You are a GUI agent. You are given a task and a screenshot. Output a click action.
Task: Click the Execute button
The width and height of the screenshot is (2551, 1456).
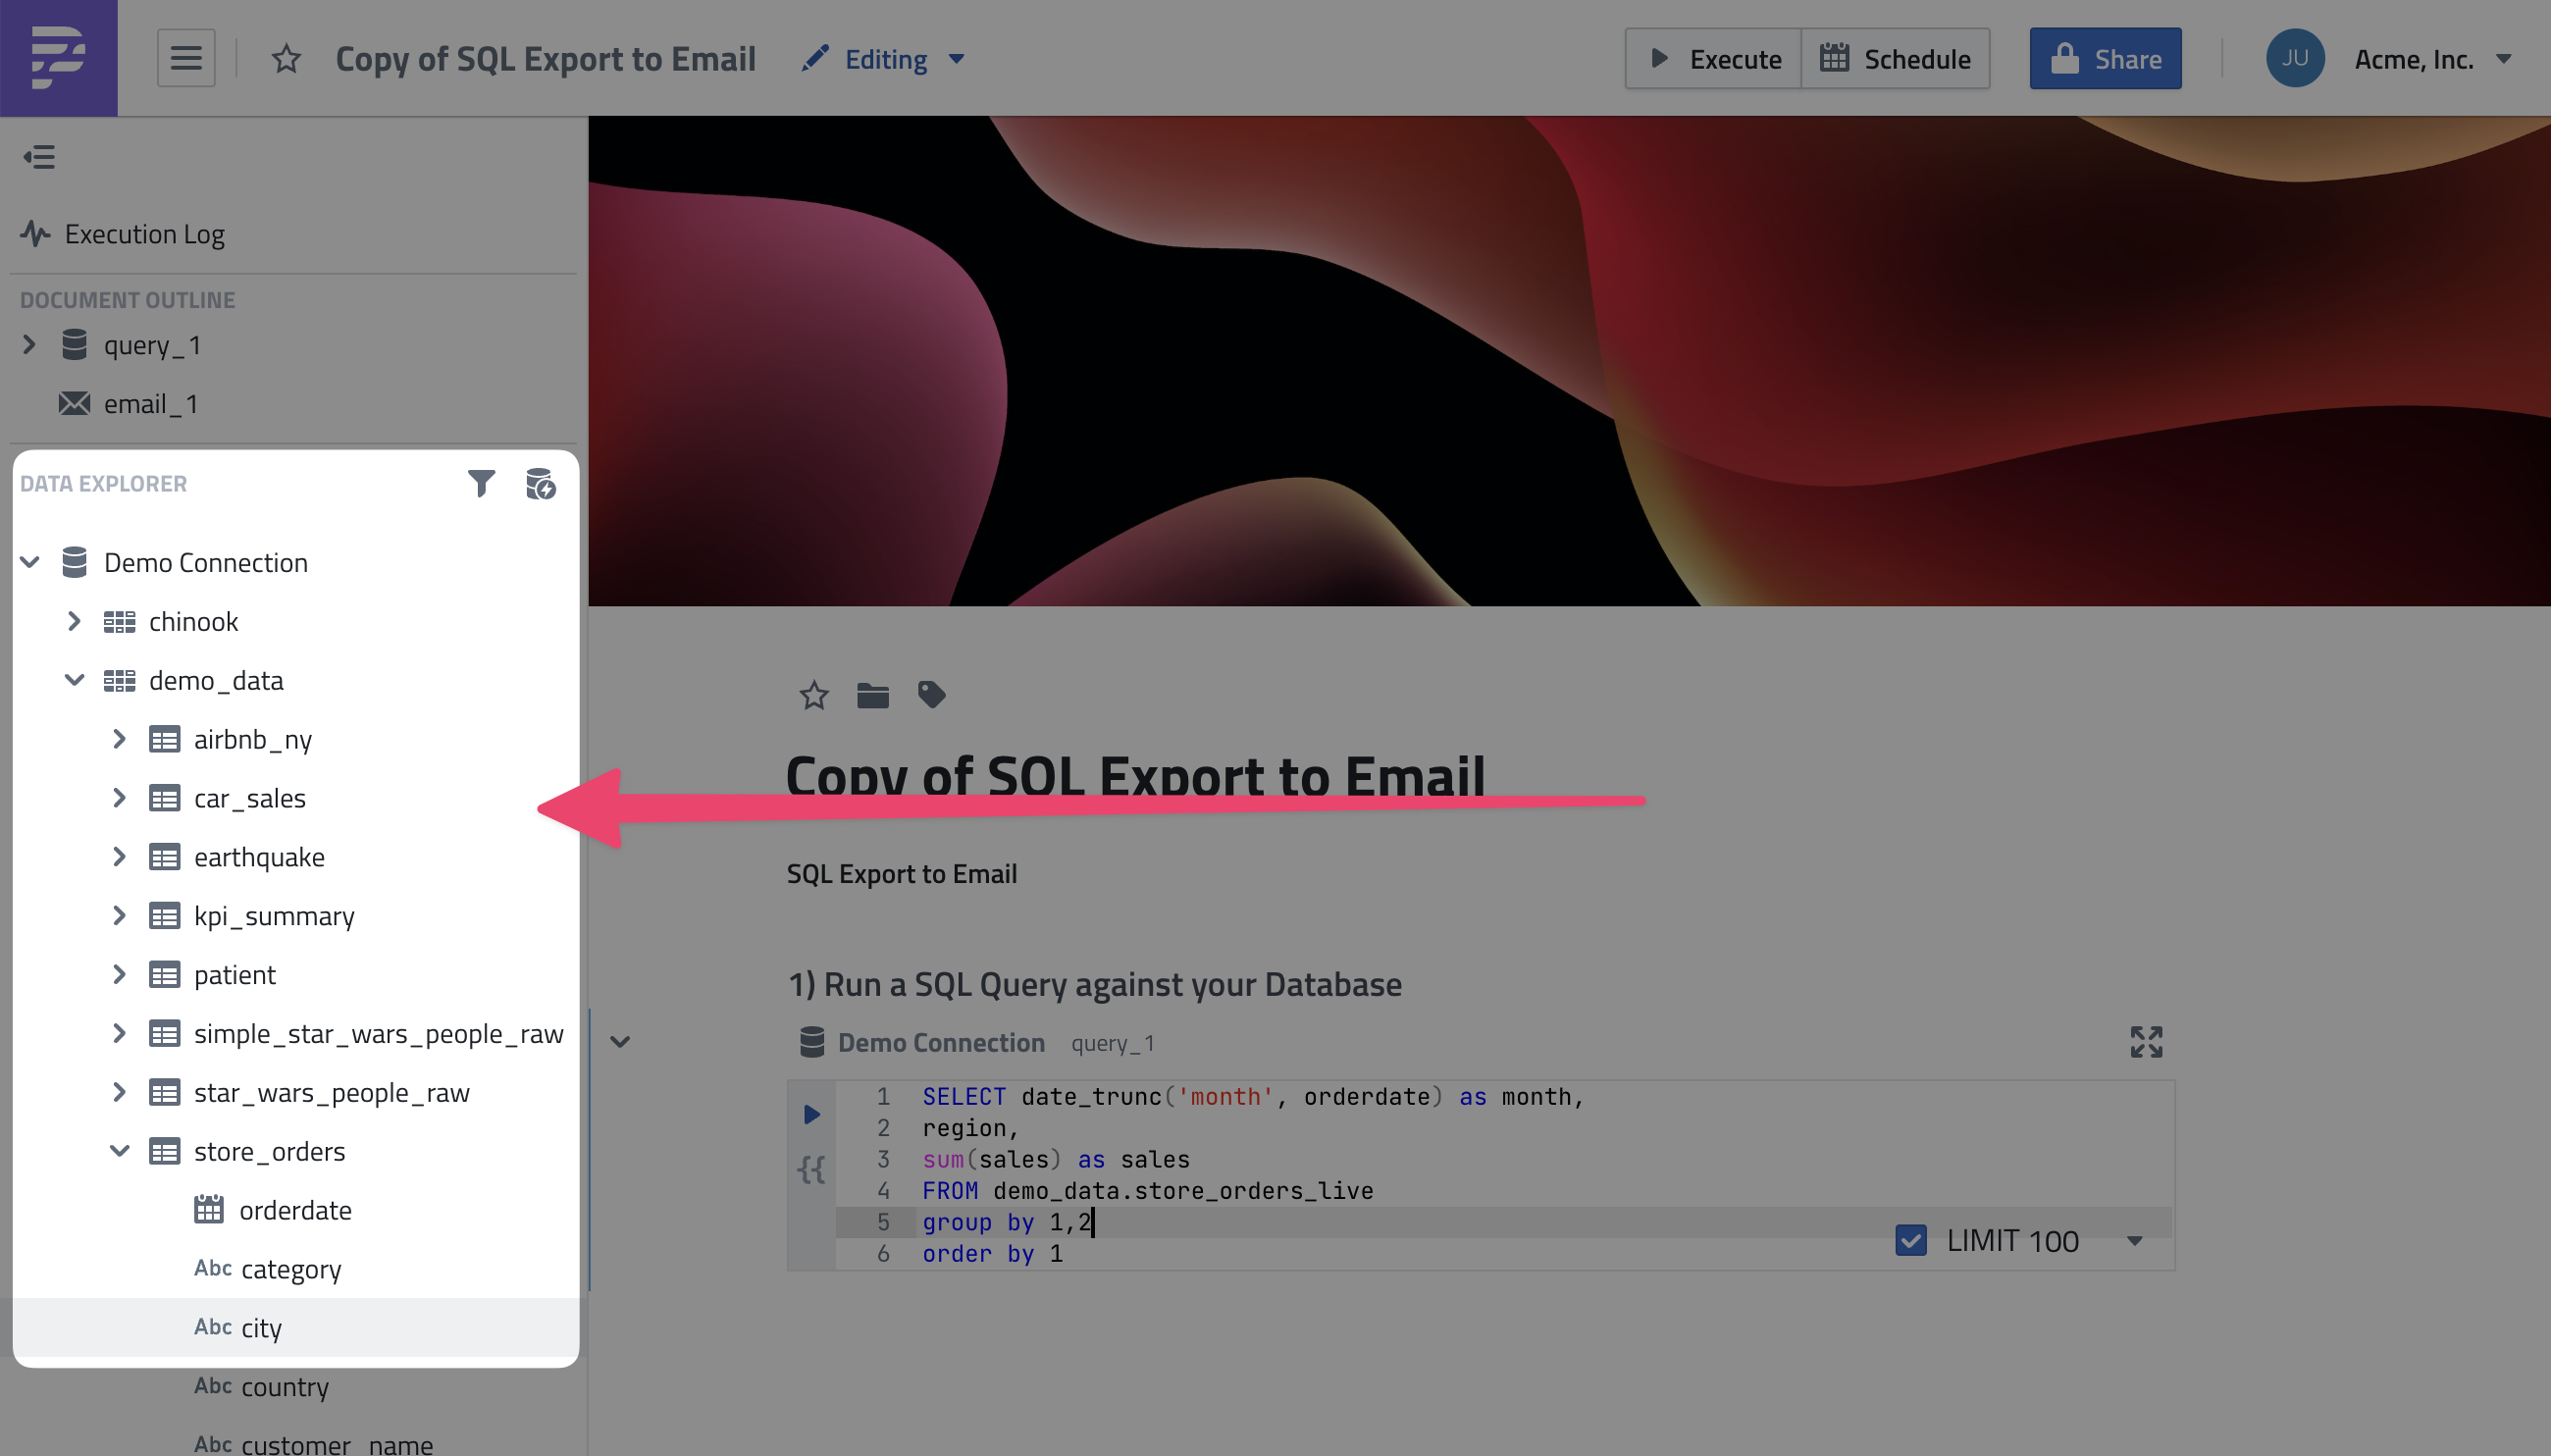coord(1714,59)
